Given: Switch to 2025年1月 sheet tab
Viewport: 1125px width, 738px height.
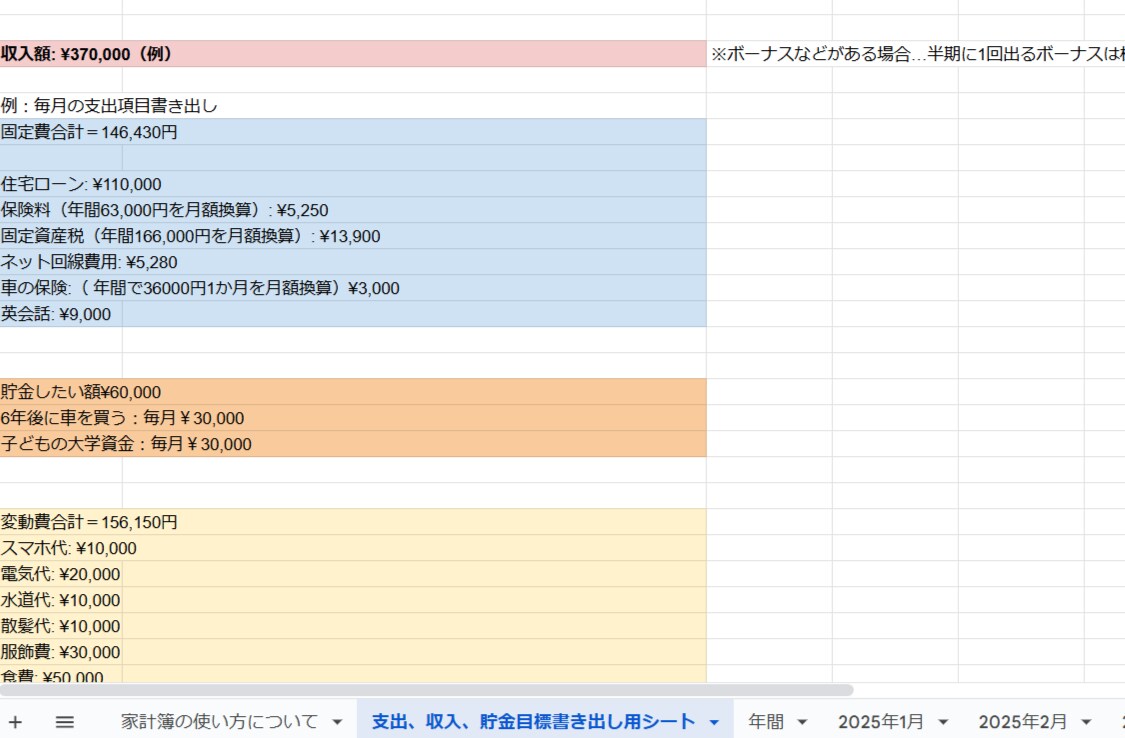Looking at the screenshot, I should point(880,722).
